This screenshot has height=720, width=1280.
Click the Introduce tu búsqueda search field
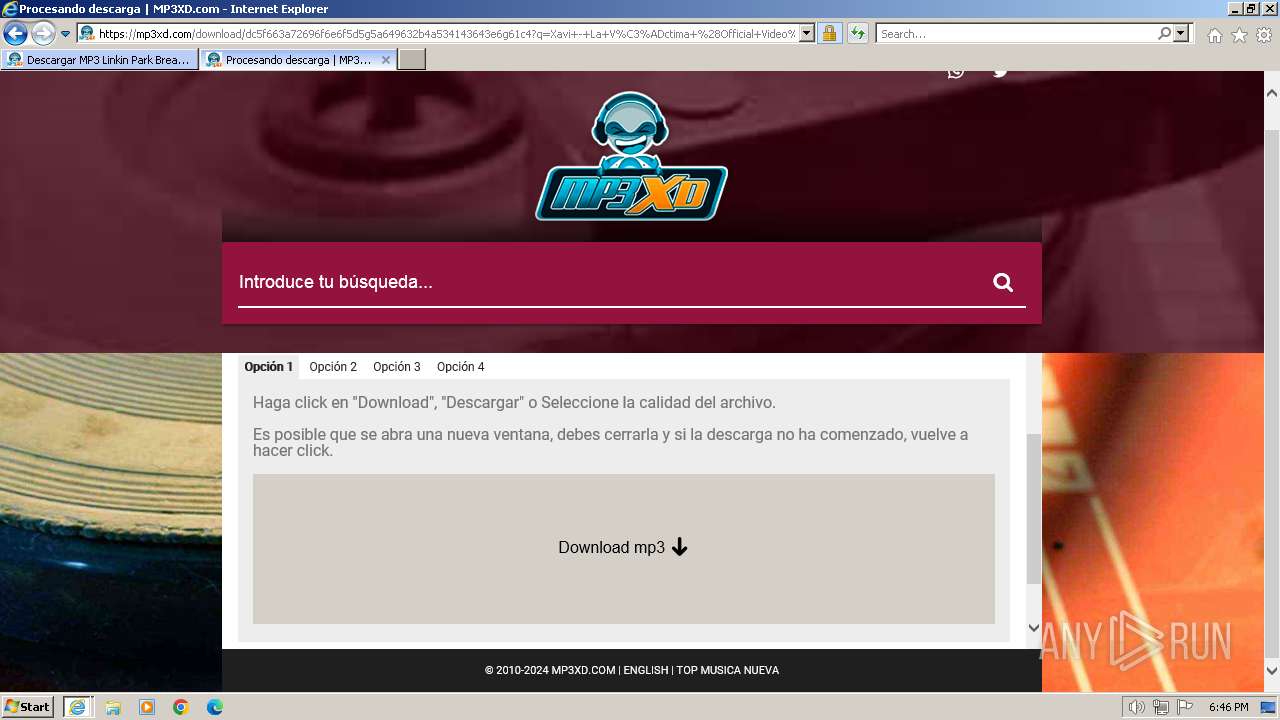pos(610,282)
